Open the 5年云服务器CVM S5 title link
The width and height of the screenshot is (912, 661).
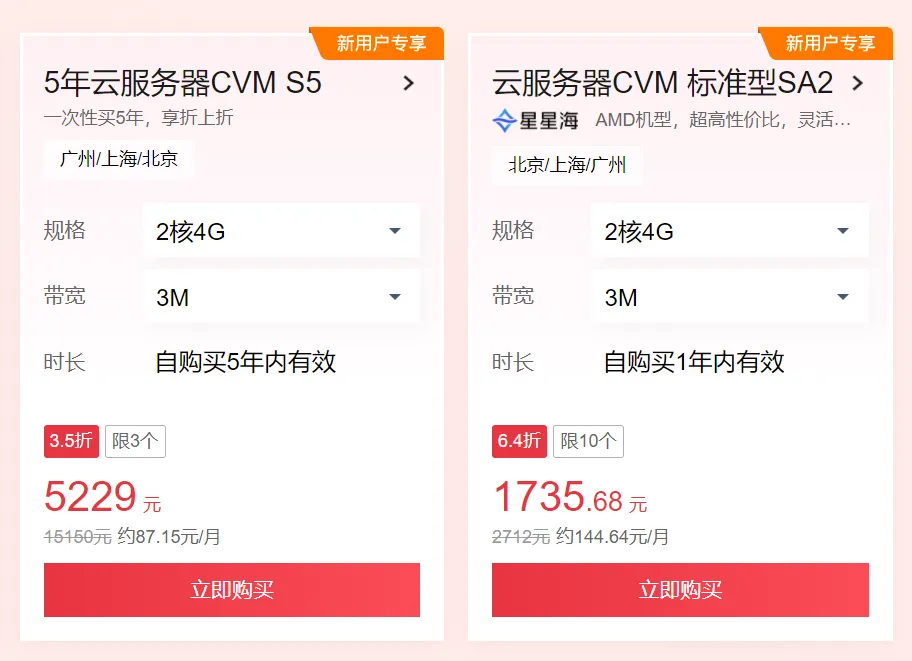[183, 83]
